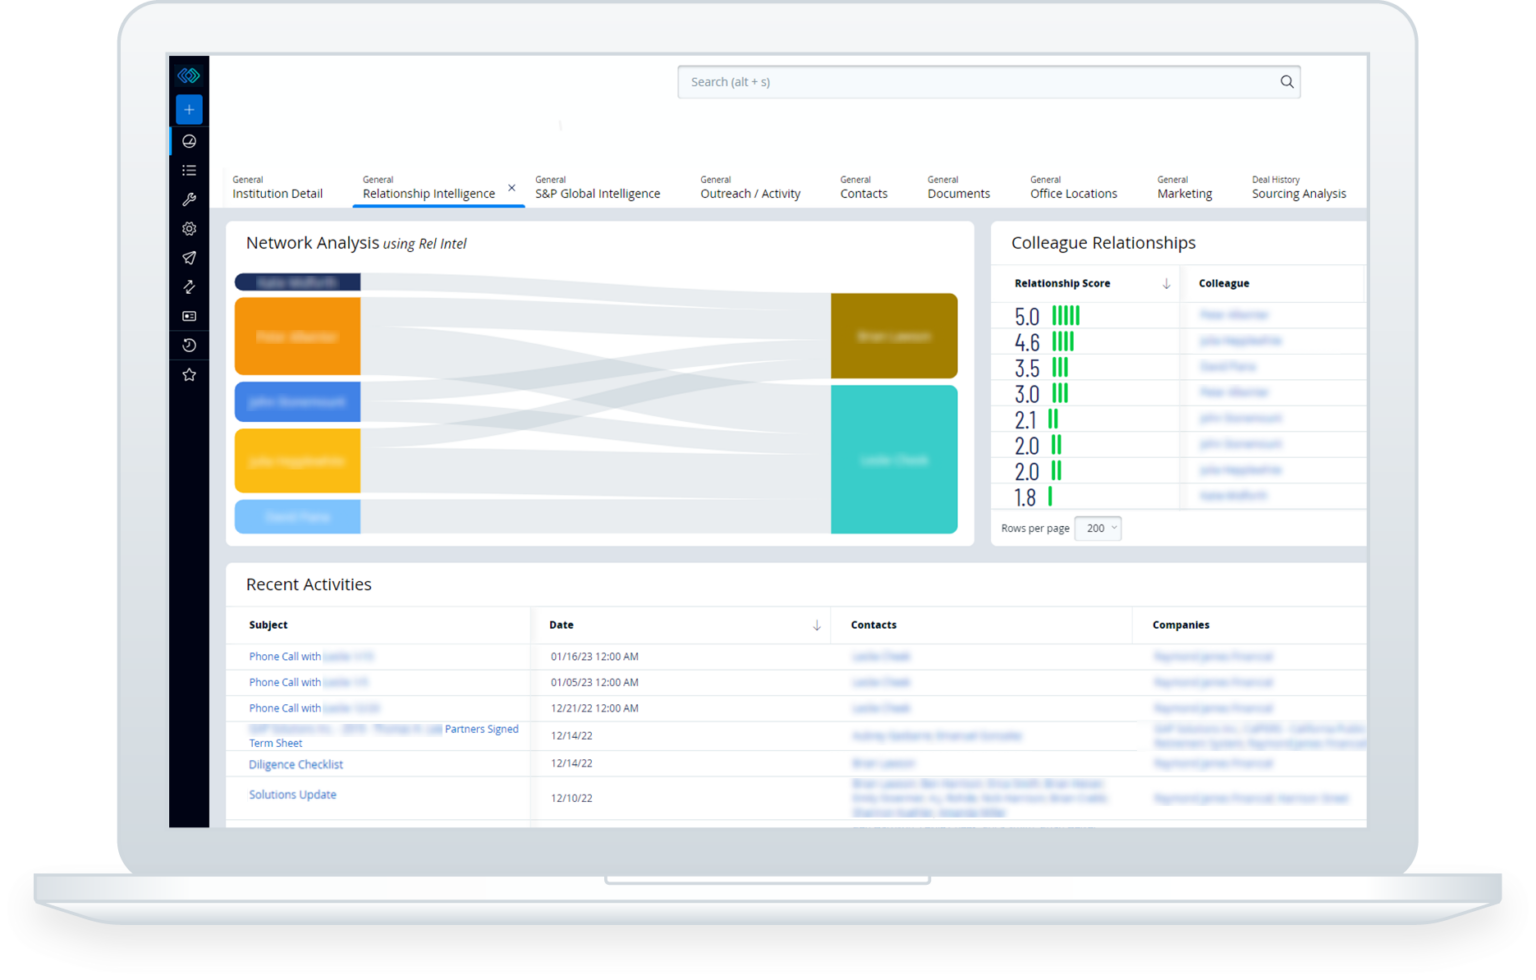Open the dashboard gauge icon in sidebar
This screenshot has width=1536, height=980.
(189, 141)
